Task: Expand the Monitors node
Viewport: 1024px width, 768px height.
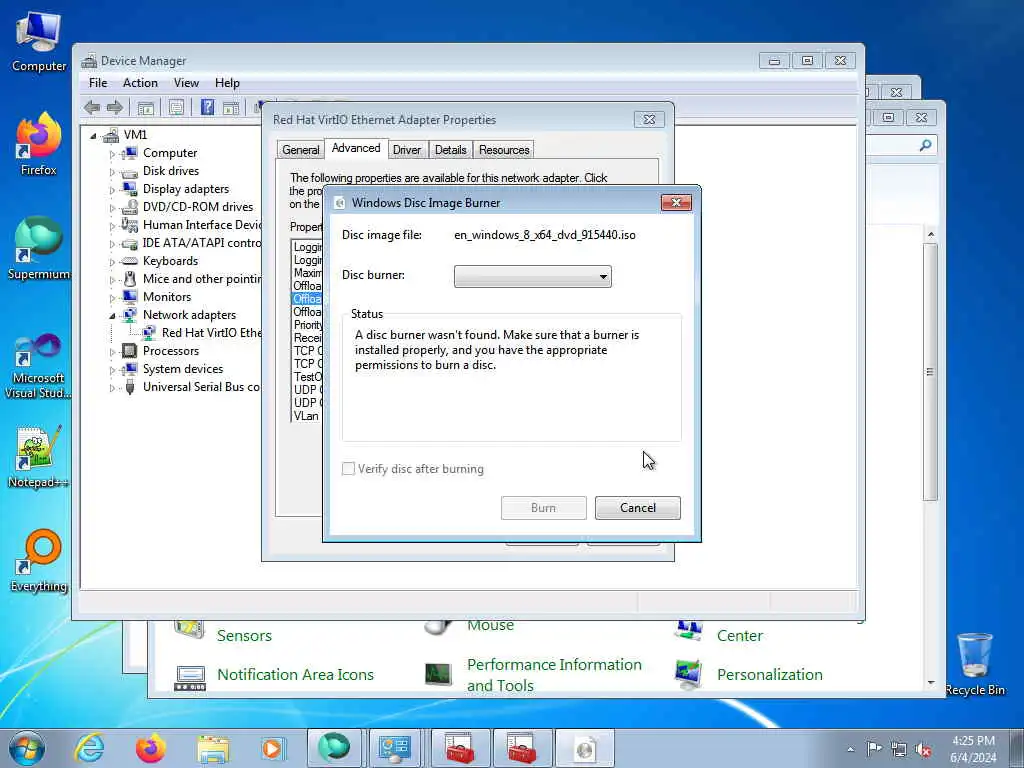Action: [x=112, y=297]
